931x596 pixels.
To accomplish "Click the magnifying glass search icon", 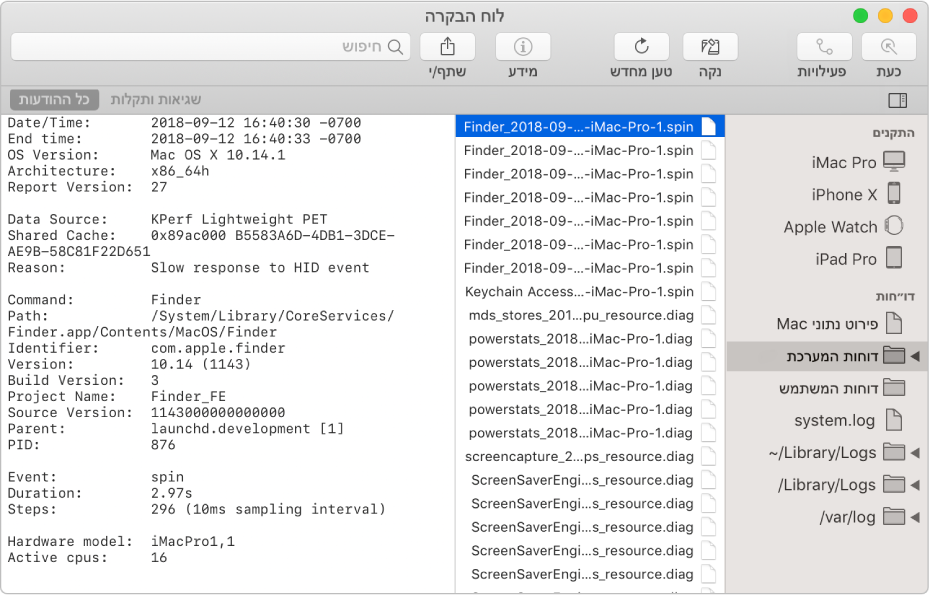I will click(x=395, y=47).
